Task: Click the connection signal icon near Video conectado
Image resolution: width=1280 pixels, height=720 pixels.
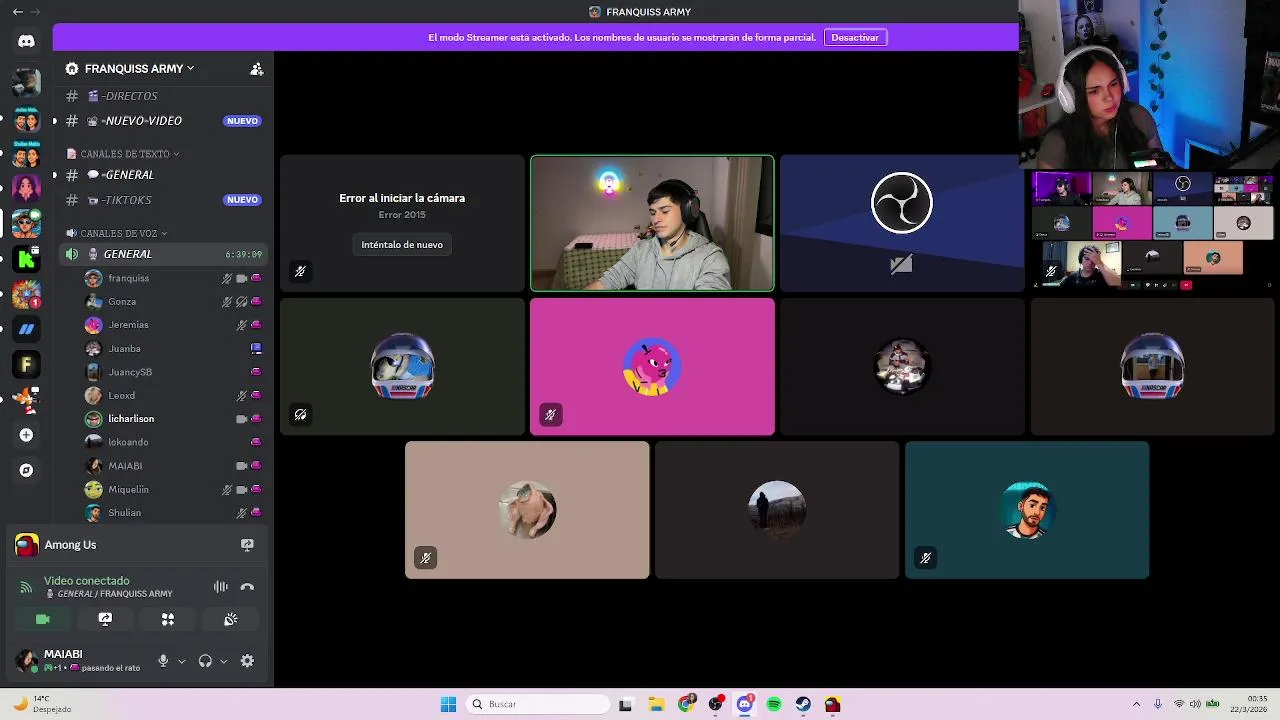Action: point(26,587)
